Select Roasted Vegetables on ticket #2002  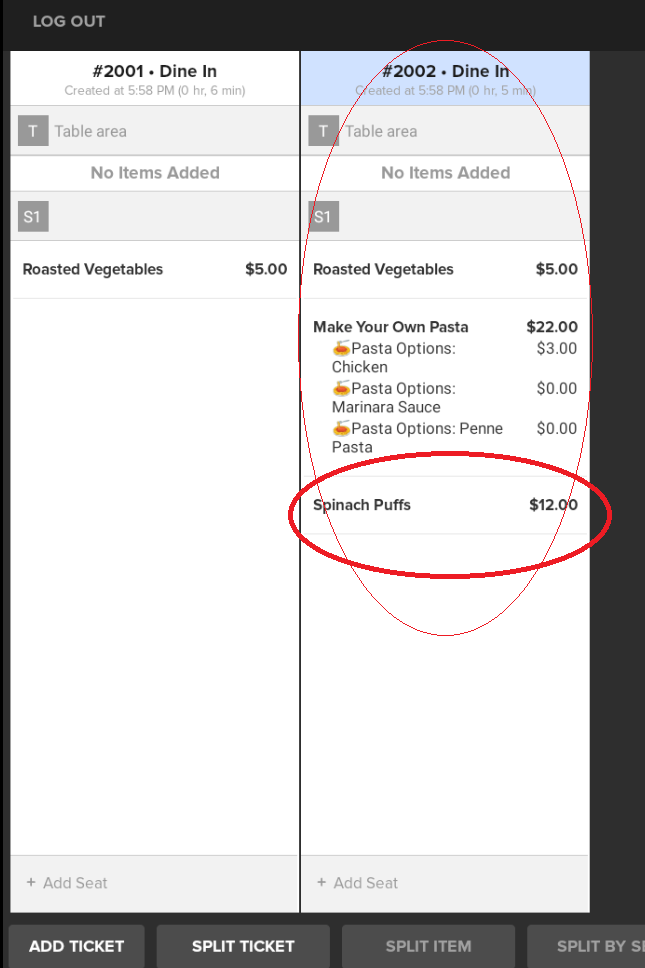(383, 269)
